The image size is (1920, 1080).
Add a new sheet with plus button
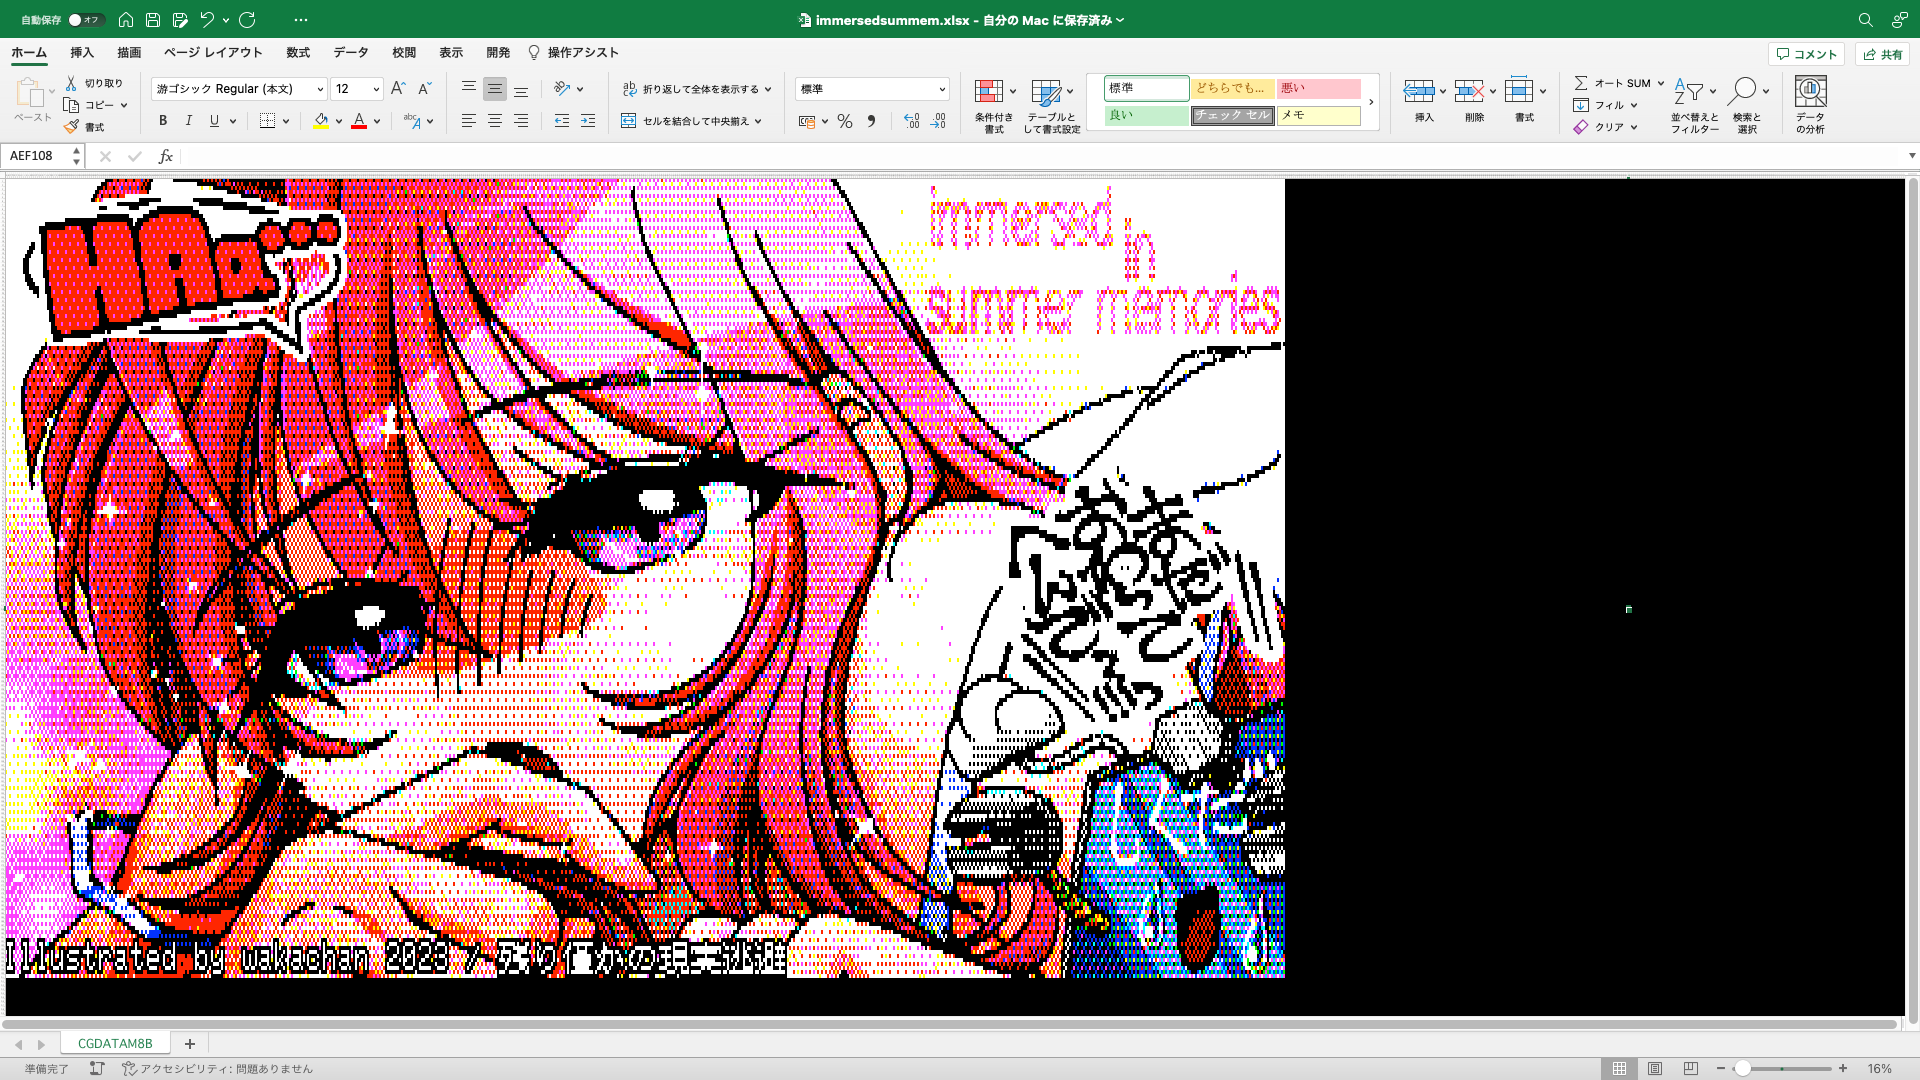tap(189, 1043)
